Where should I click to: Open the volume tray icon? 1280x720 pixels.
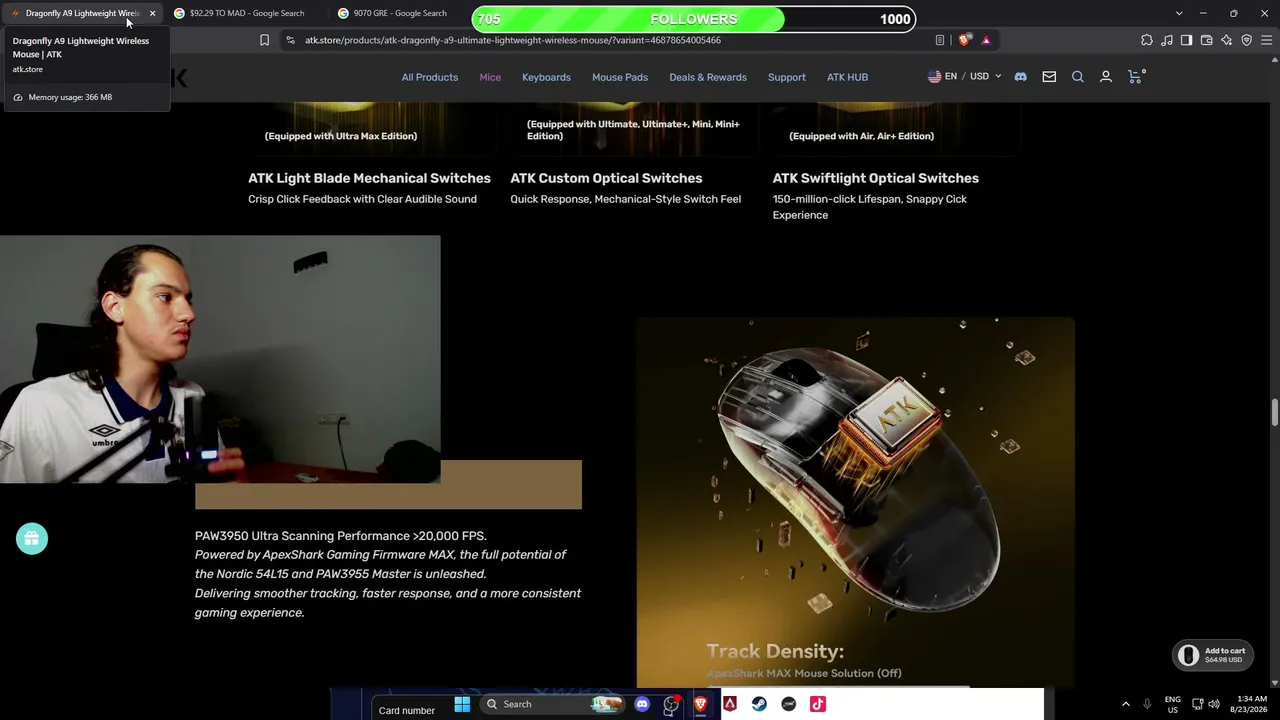(1214, 704)
